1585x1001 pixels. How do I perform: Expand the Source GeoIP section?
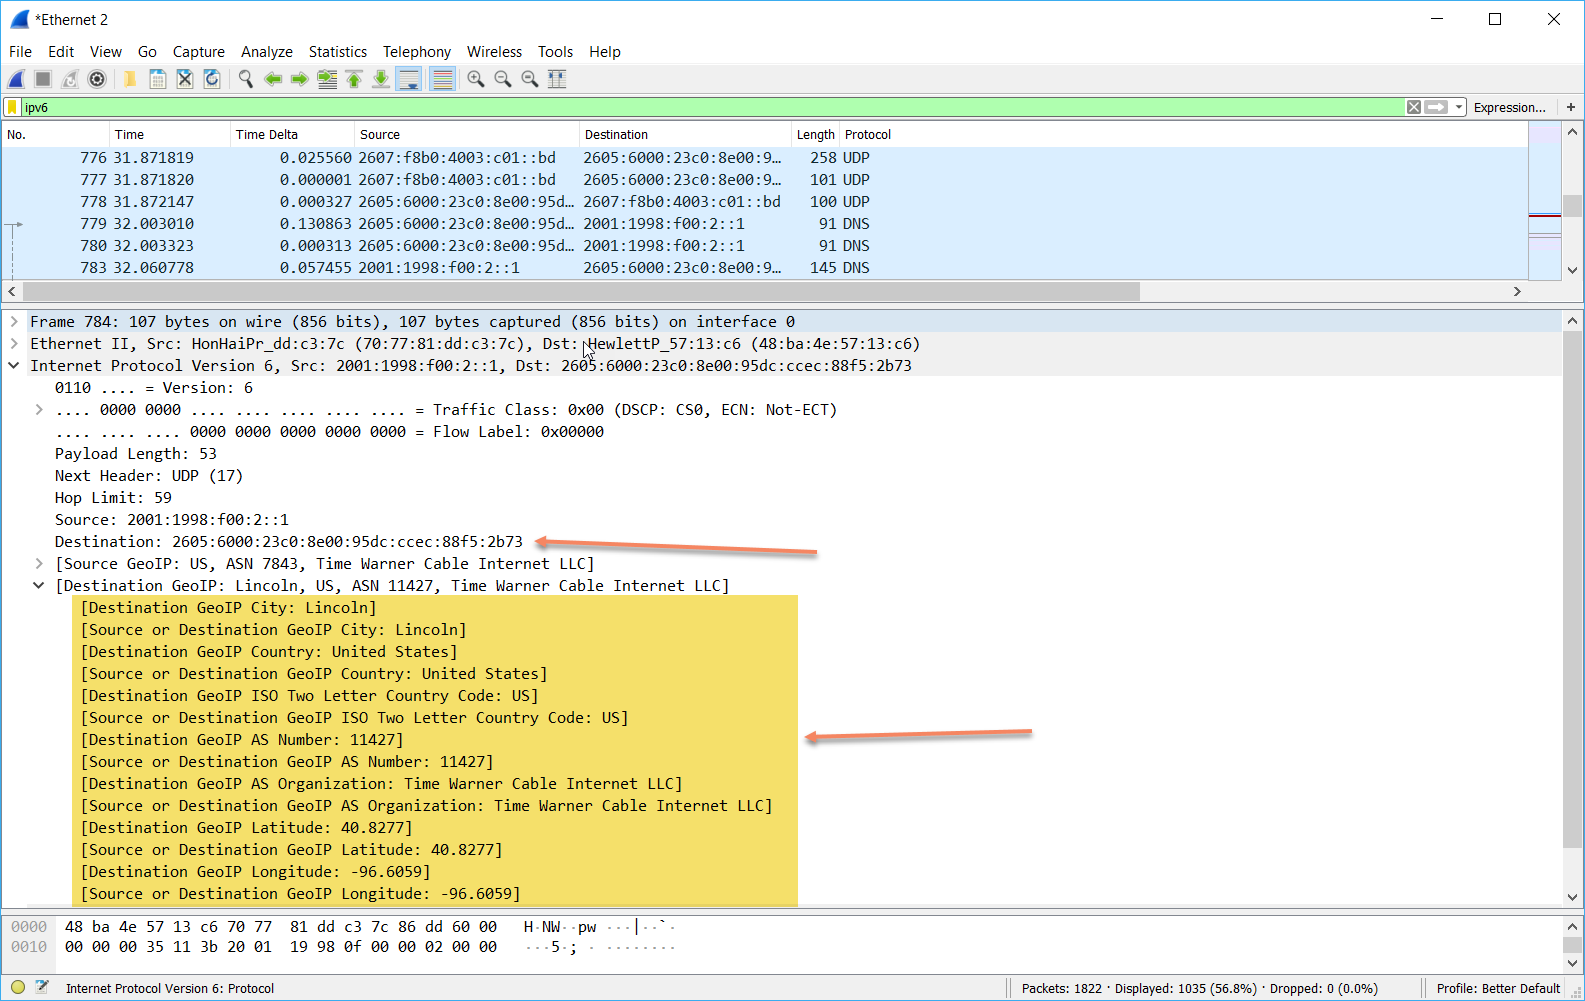click(x=39, y=564)
